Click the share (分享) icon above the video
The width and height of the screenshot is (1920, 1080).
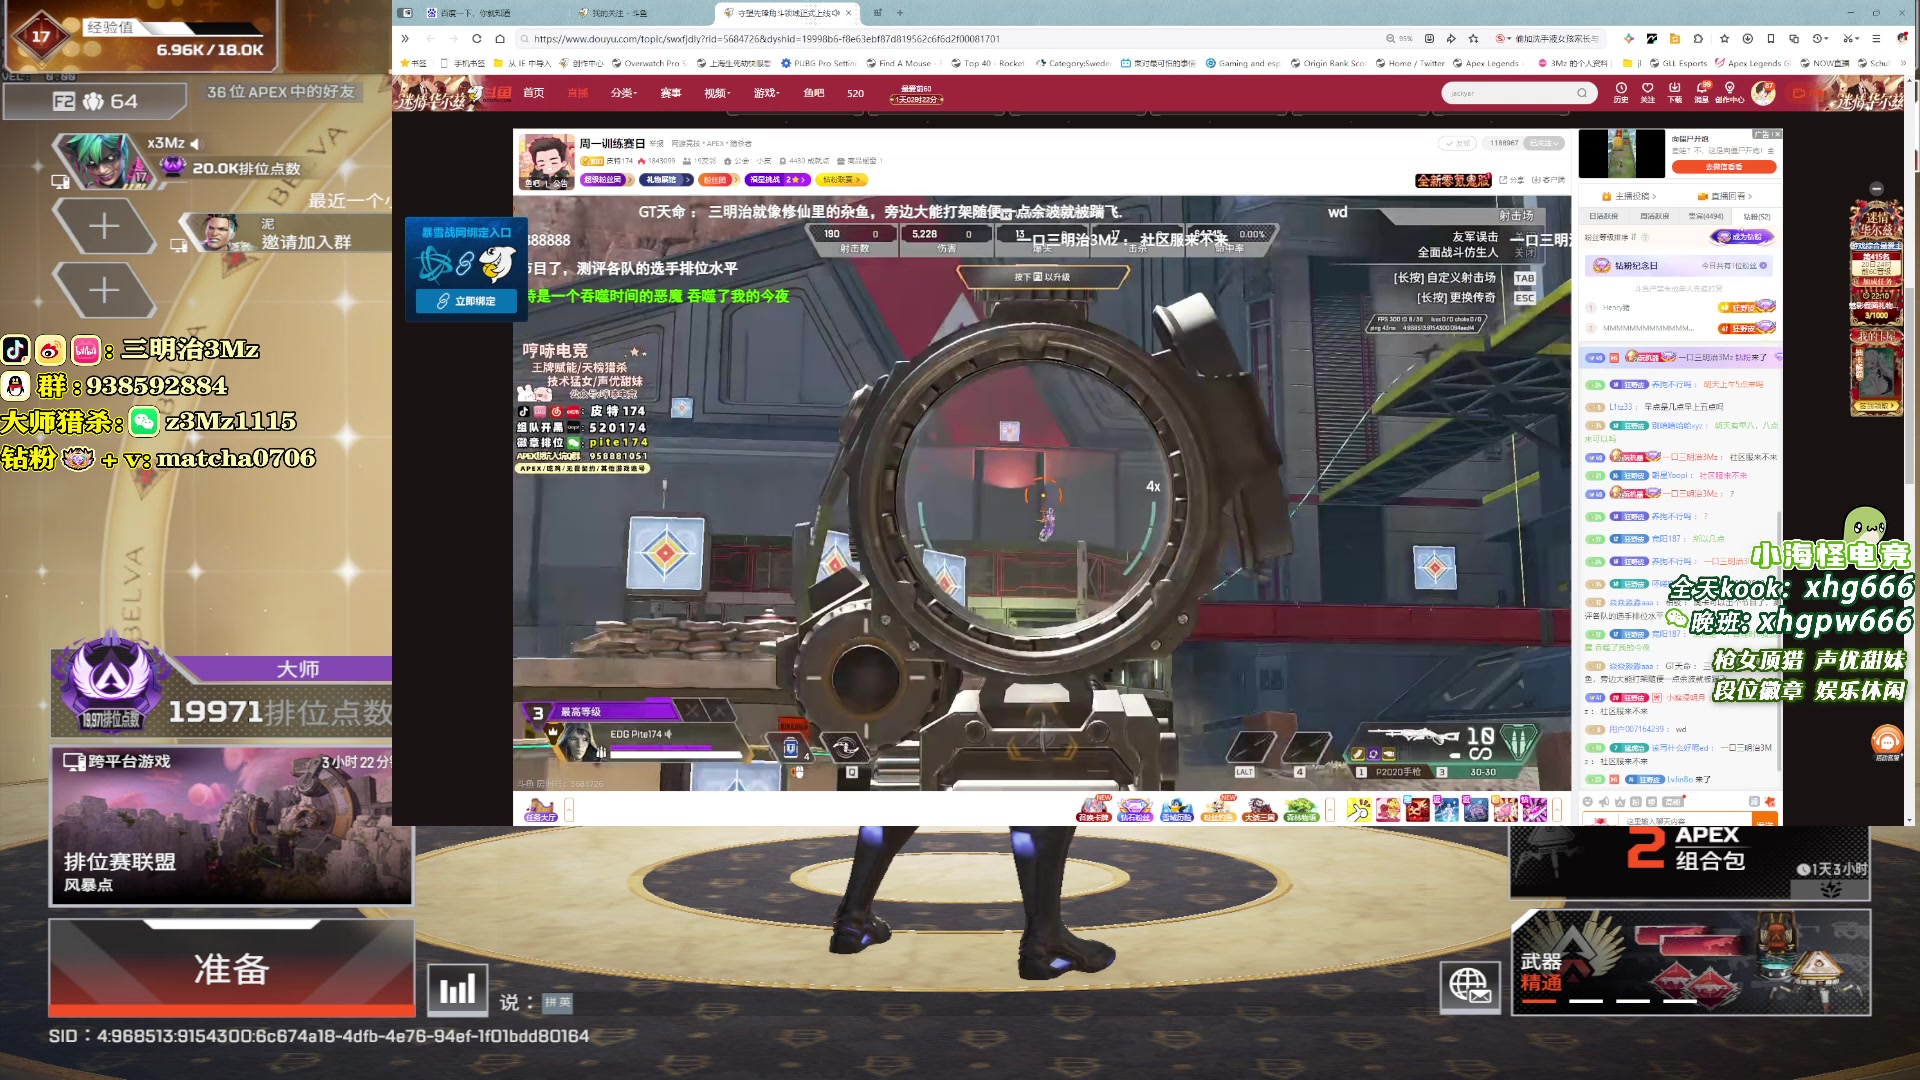pyautogui.click(x=1511, y=180)
